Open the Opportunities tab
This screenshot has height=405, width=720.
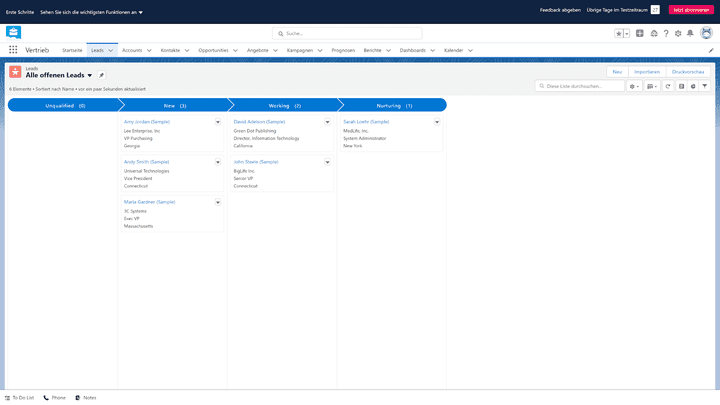click(x=214, y=51)
